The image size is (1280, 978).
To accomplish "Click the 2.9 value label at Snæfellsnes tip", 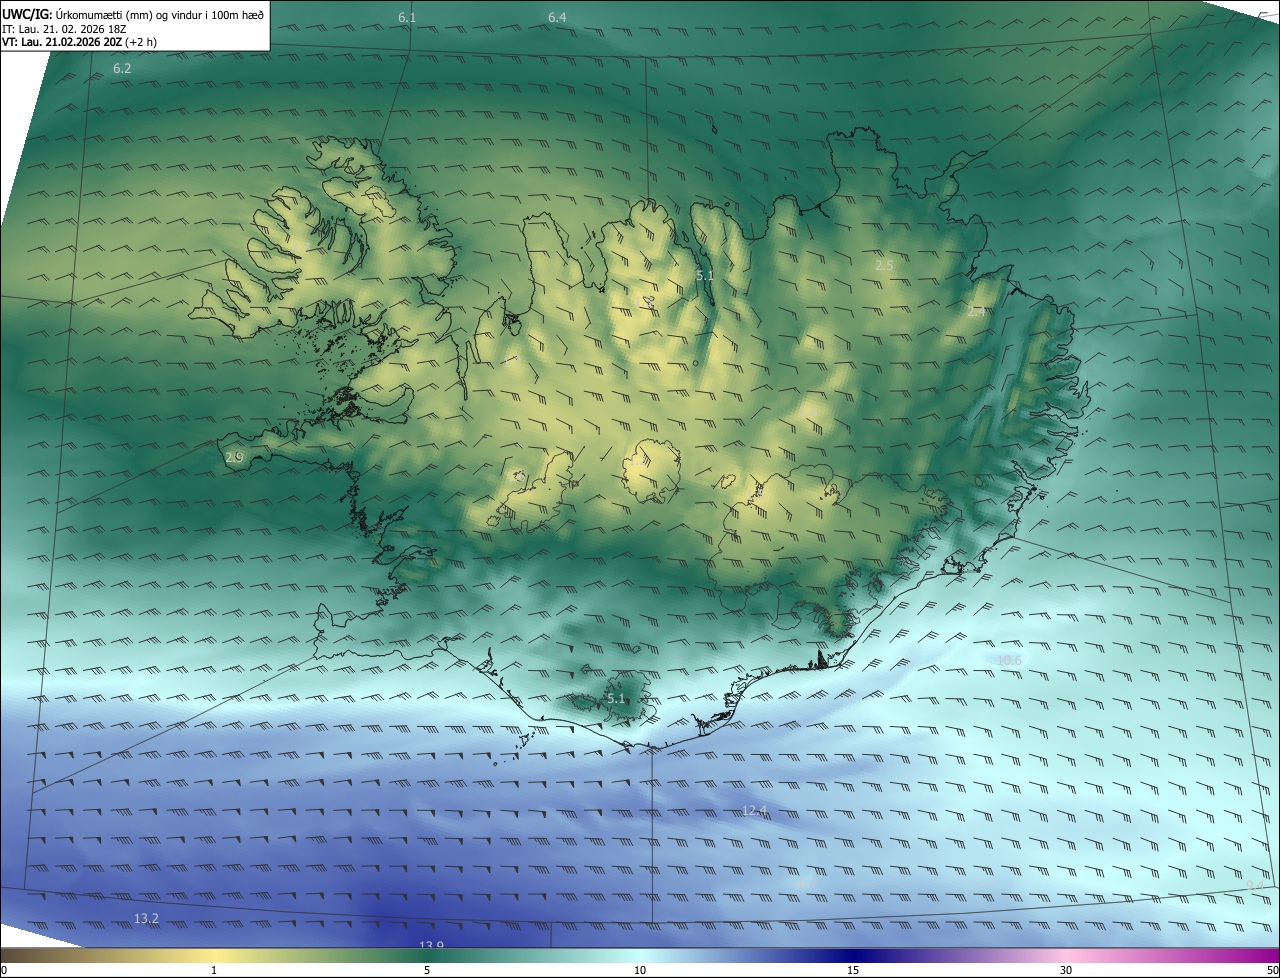I will (234, 457).
